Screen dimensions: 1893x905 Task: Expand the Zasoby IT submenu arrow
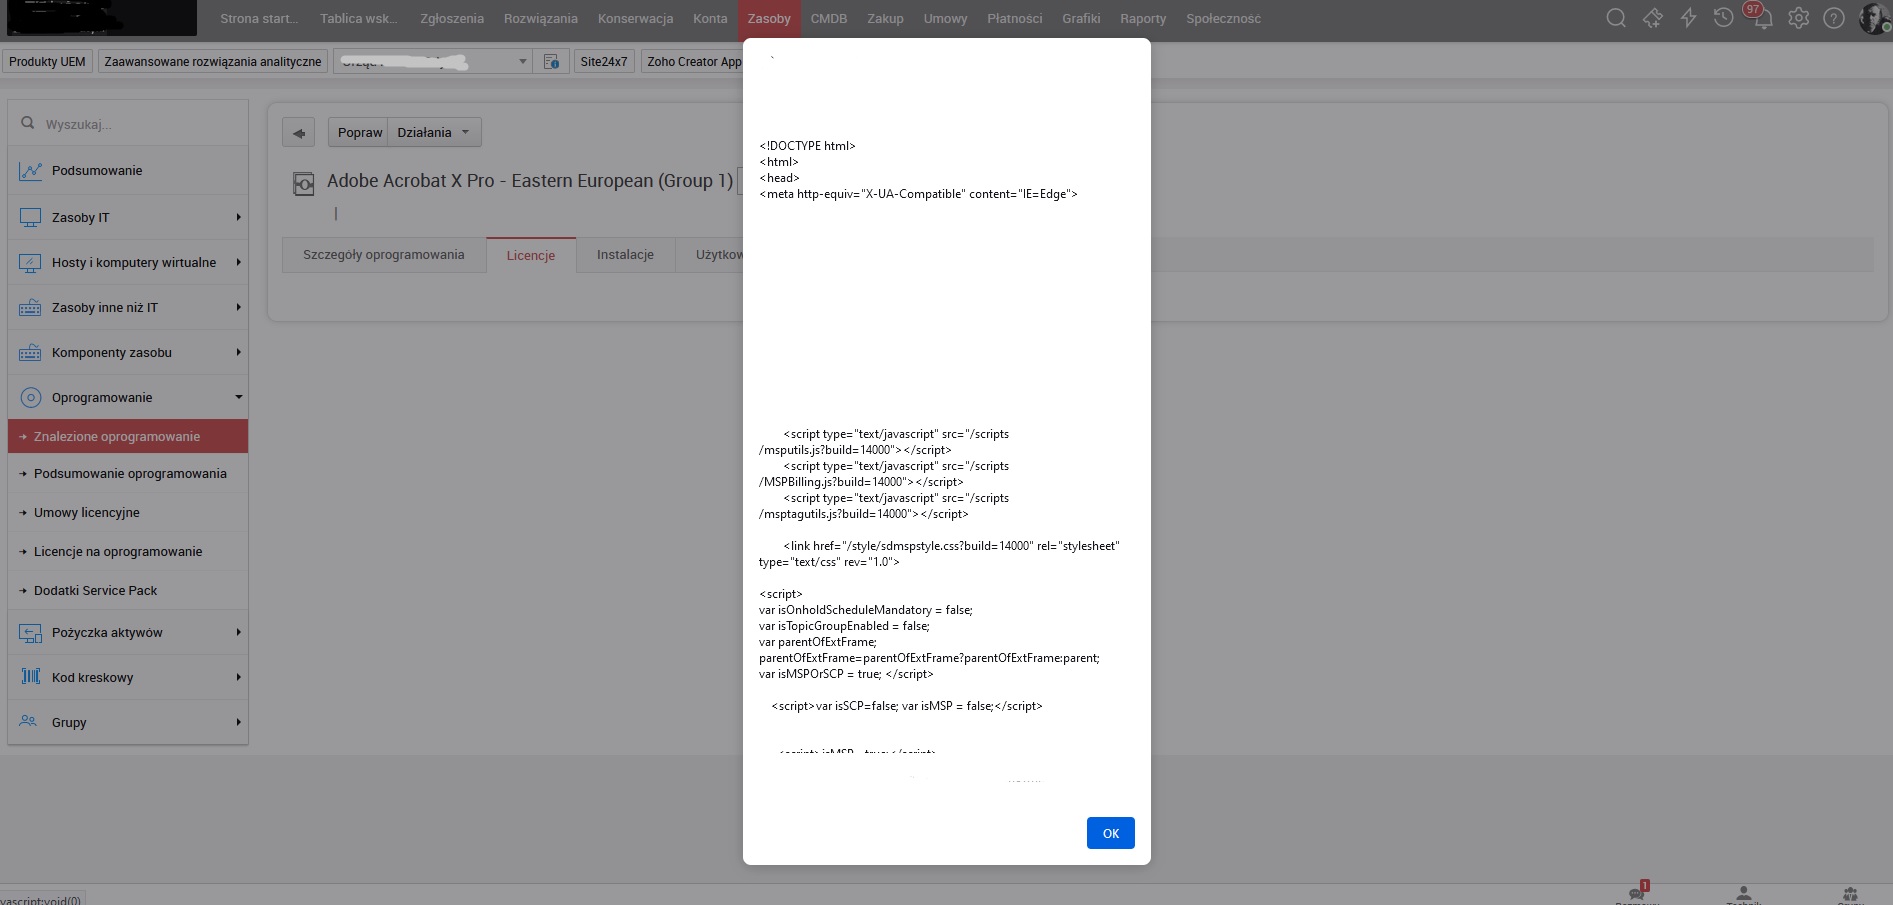[238, 217]
